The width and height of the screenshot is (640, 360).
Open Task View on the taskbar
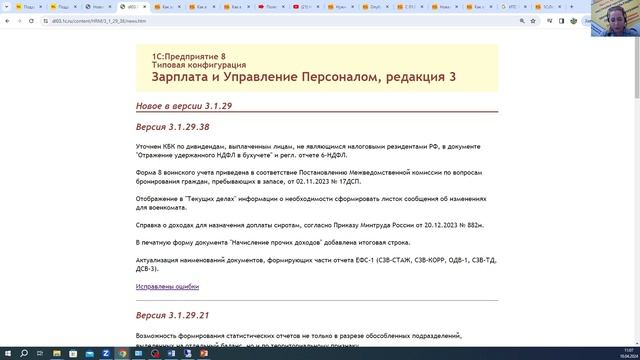(x=40, y=353)
